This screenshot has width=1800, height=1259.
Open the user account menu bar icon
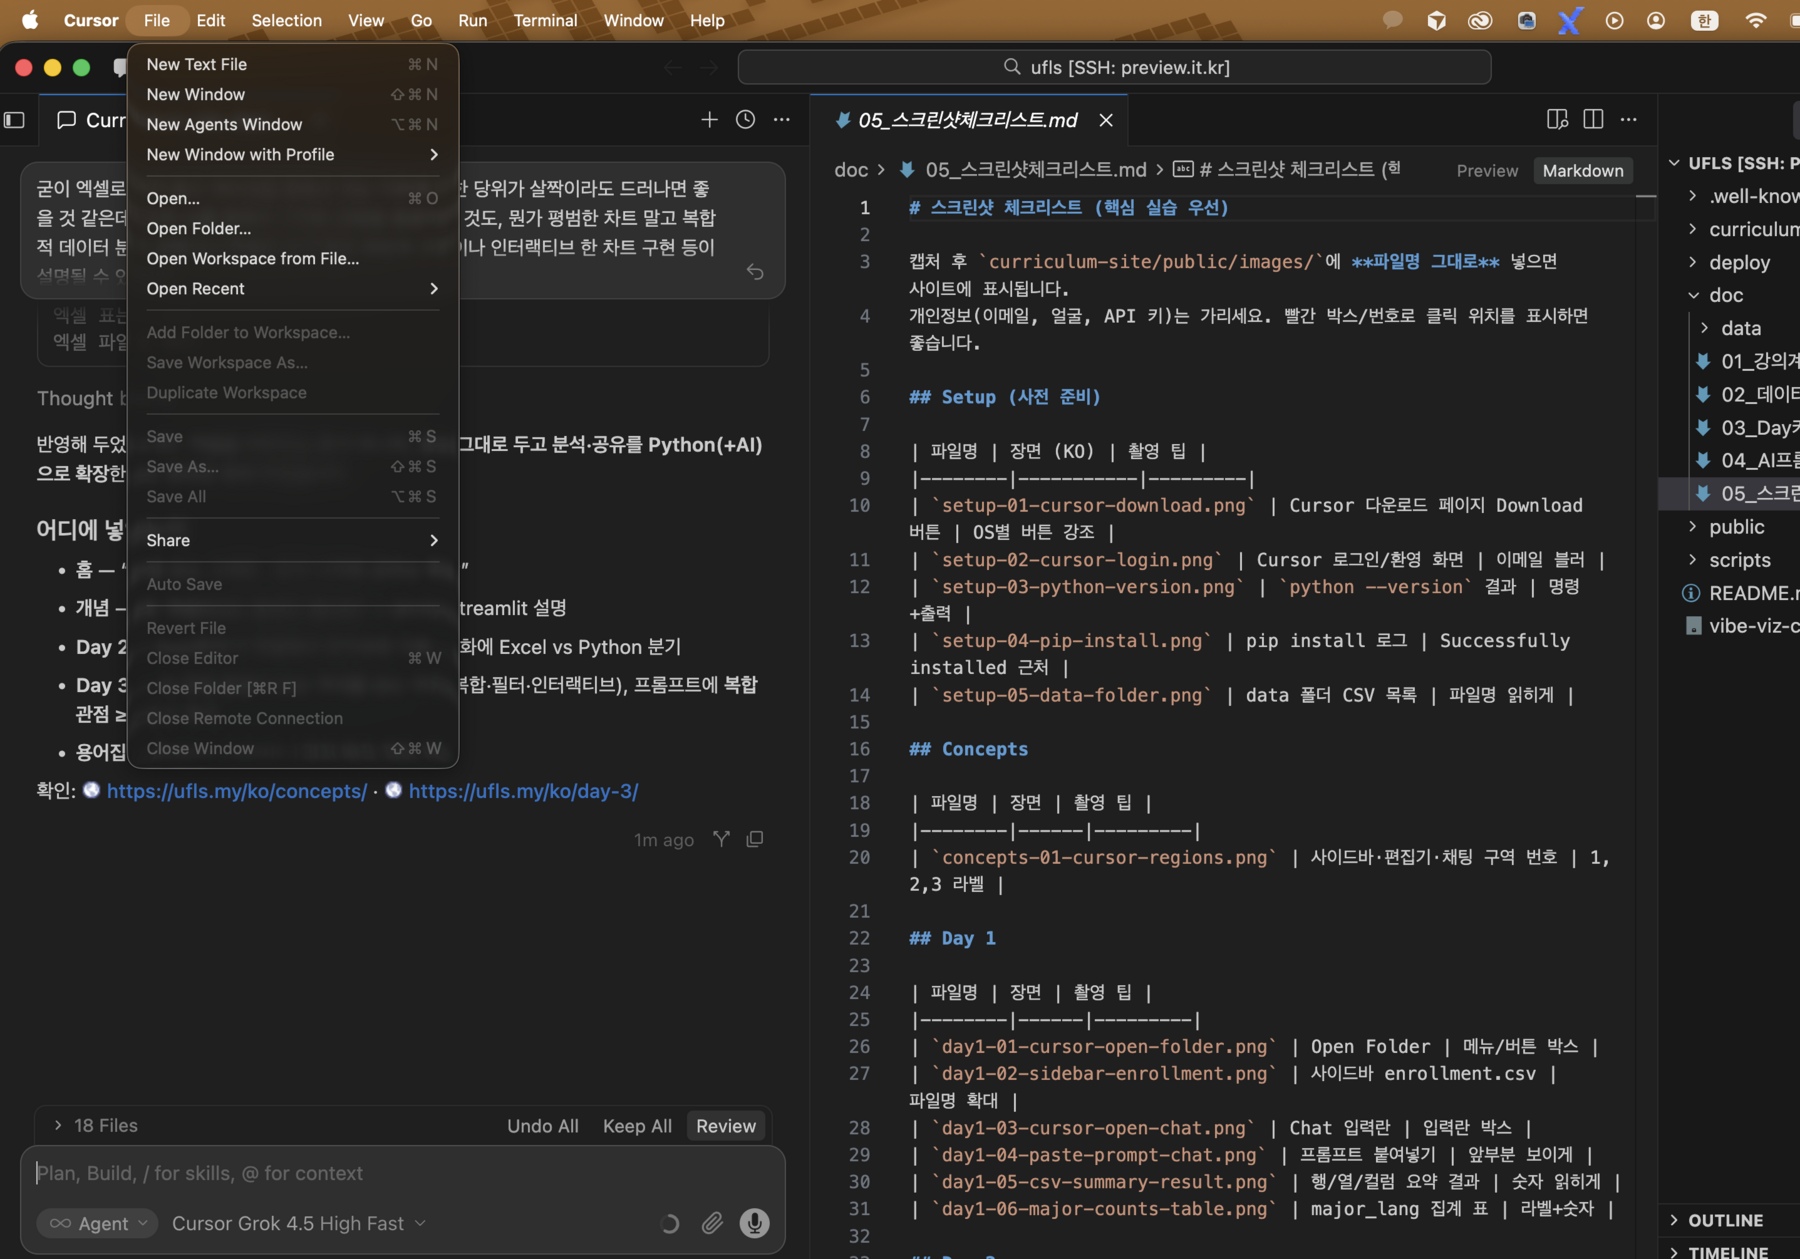coord(1656,20)
